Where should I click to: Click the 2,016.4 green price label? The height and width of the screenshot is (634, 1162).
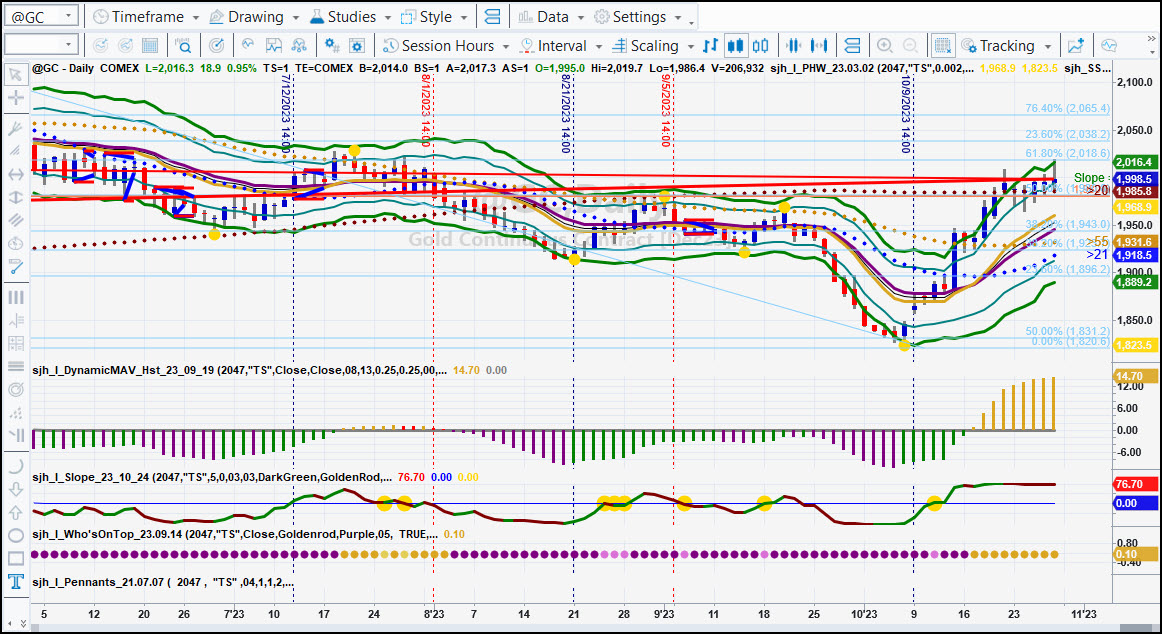point(1134,162)
